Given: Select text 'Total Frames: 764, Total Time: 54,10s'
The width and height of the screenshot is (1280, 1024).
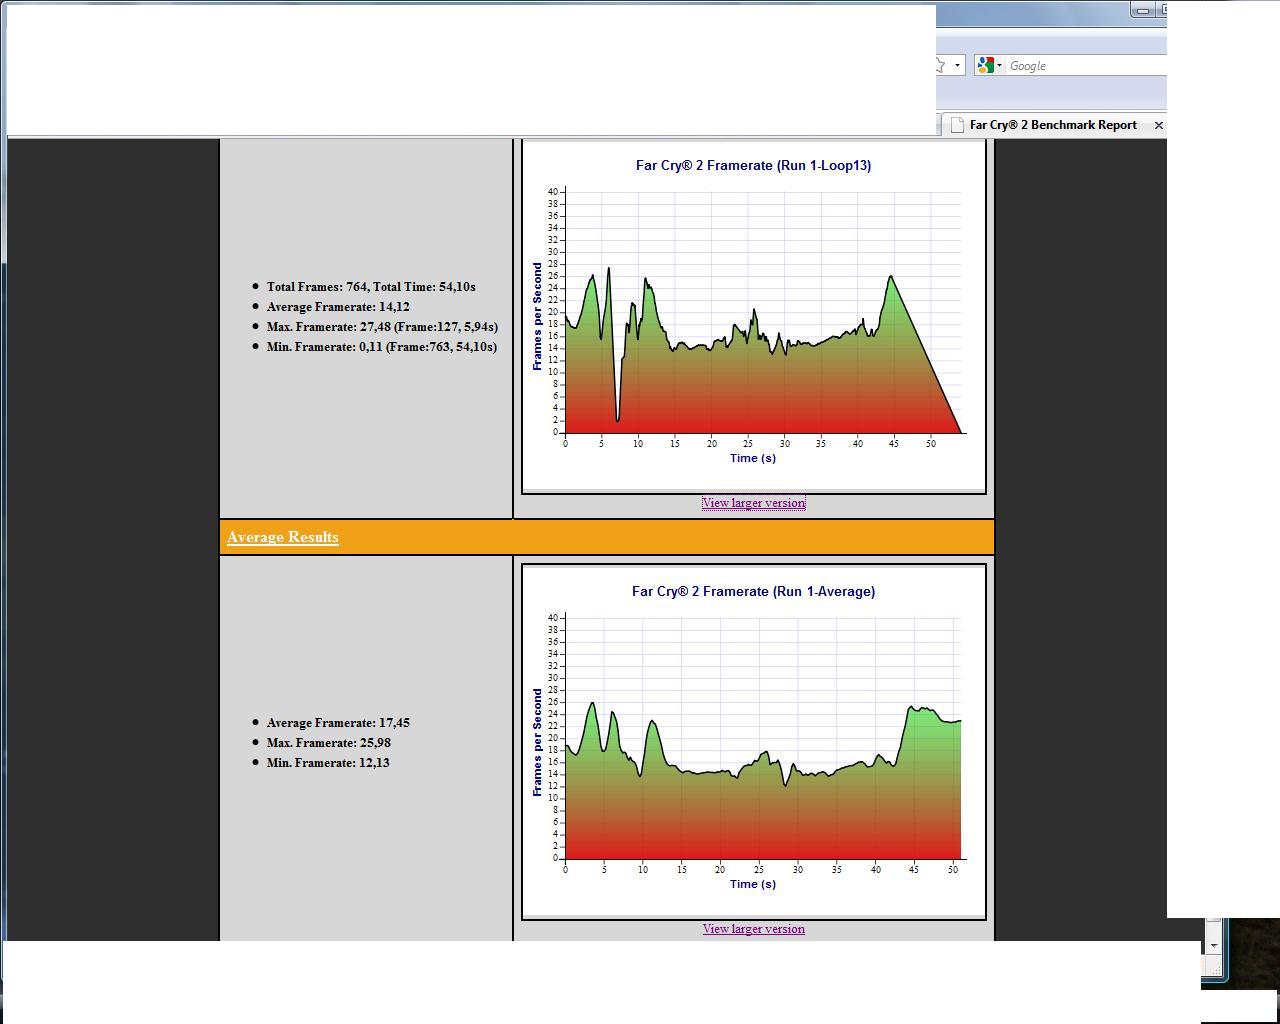Looking at the screenshot, I should coord(371,287).
